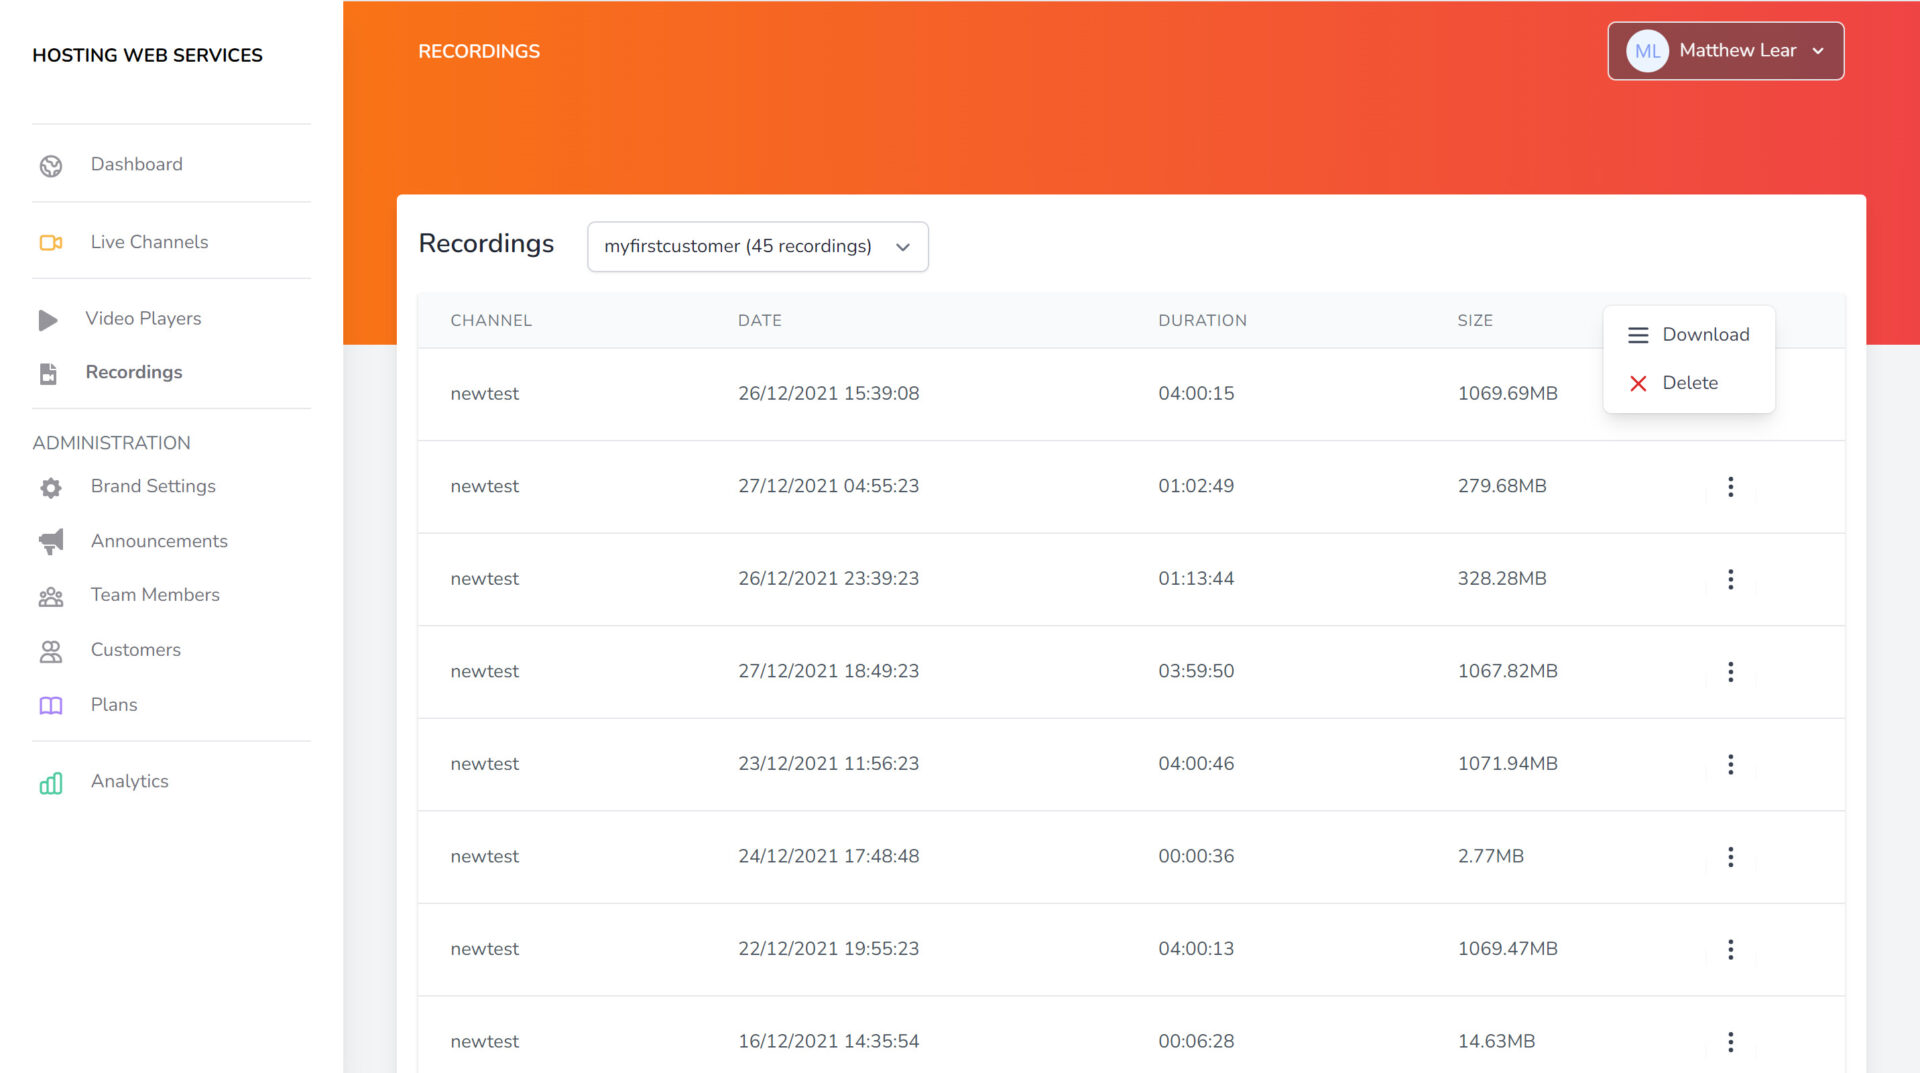Screen dimensions: 1920x1073
Task: Click the Analytics bar chart icon
Action: coord(51,783)
